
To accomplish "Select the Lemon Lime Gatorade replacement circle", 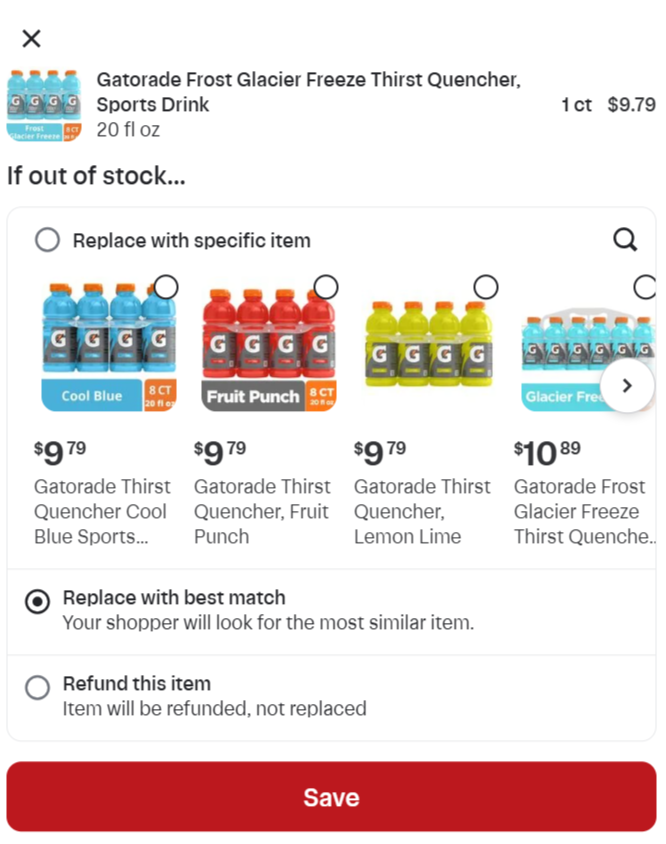I will pos(486,288).
